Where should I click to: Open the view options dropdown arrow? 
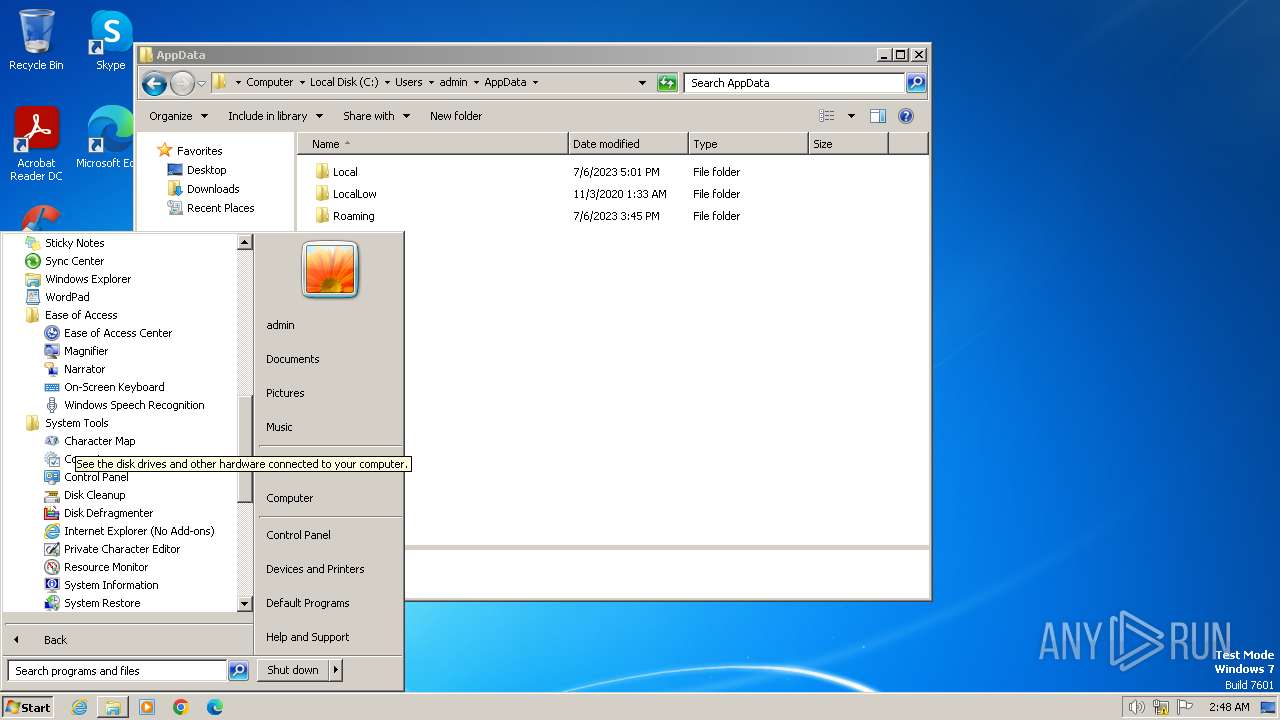point(851,116)
